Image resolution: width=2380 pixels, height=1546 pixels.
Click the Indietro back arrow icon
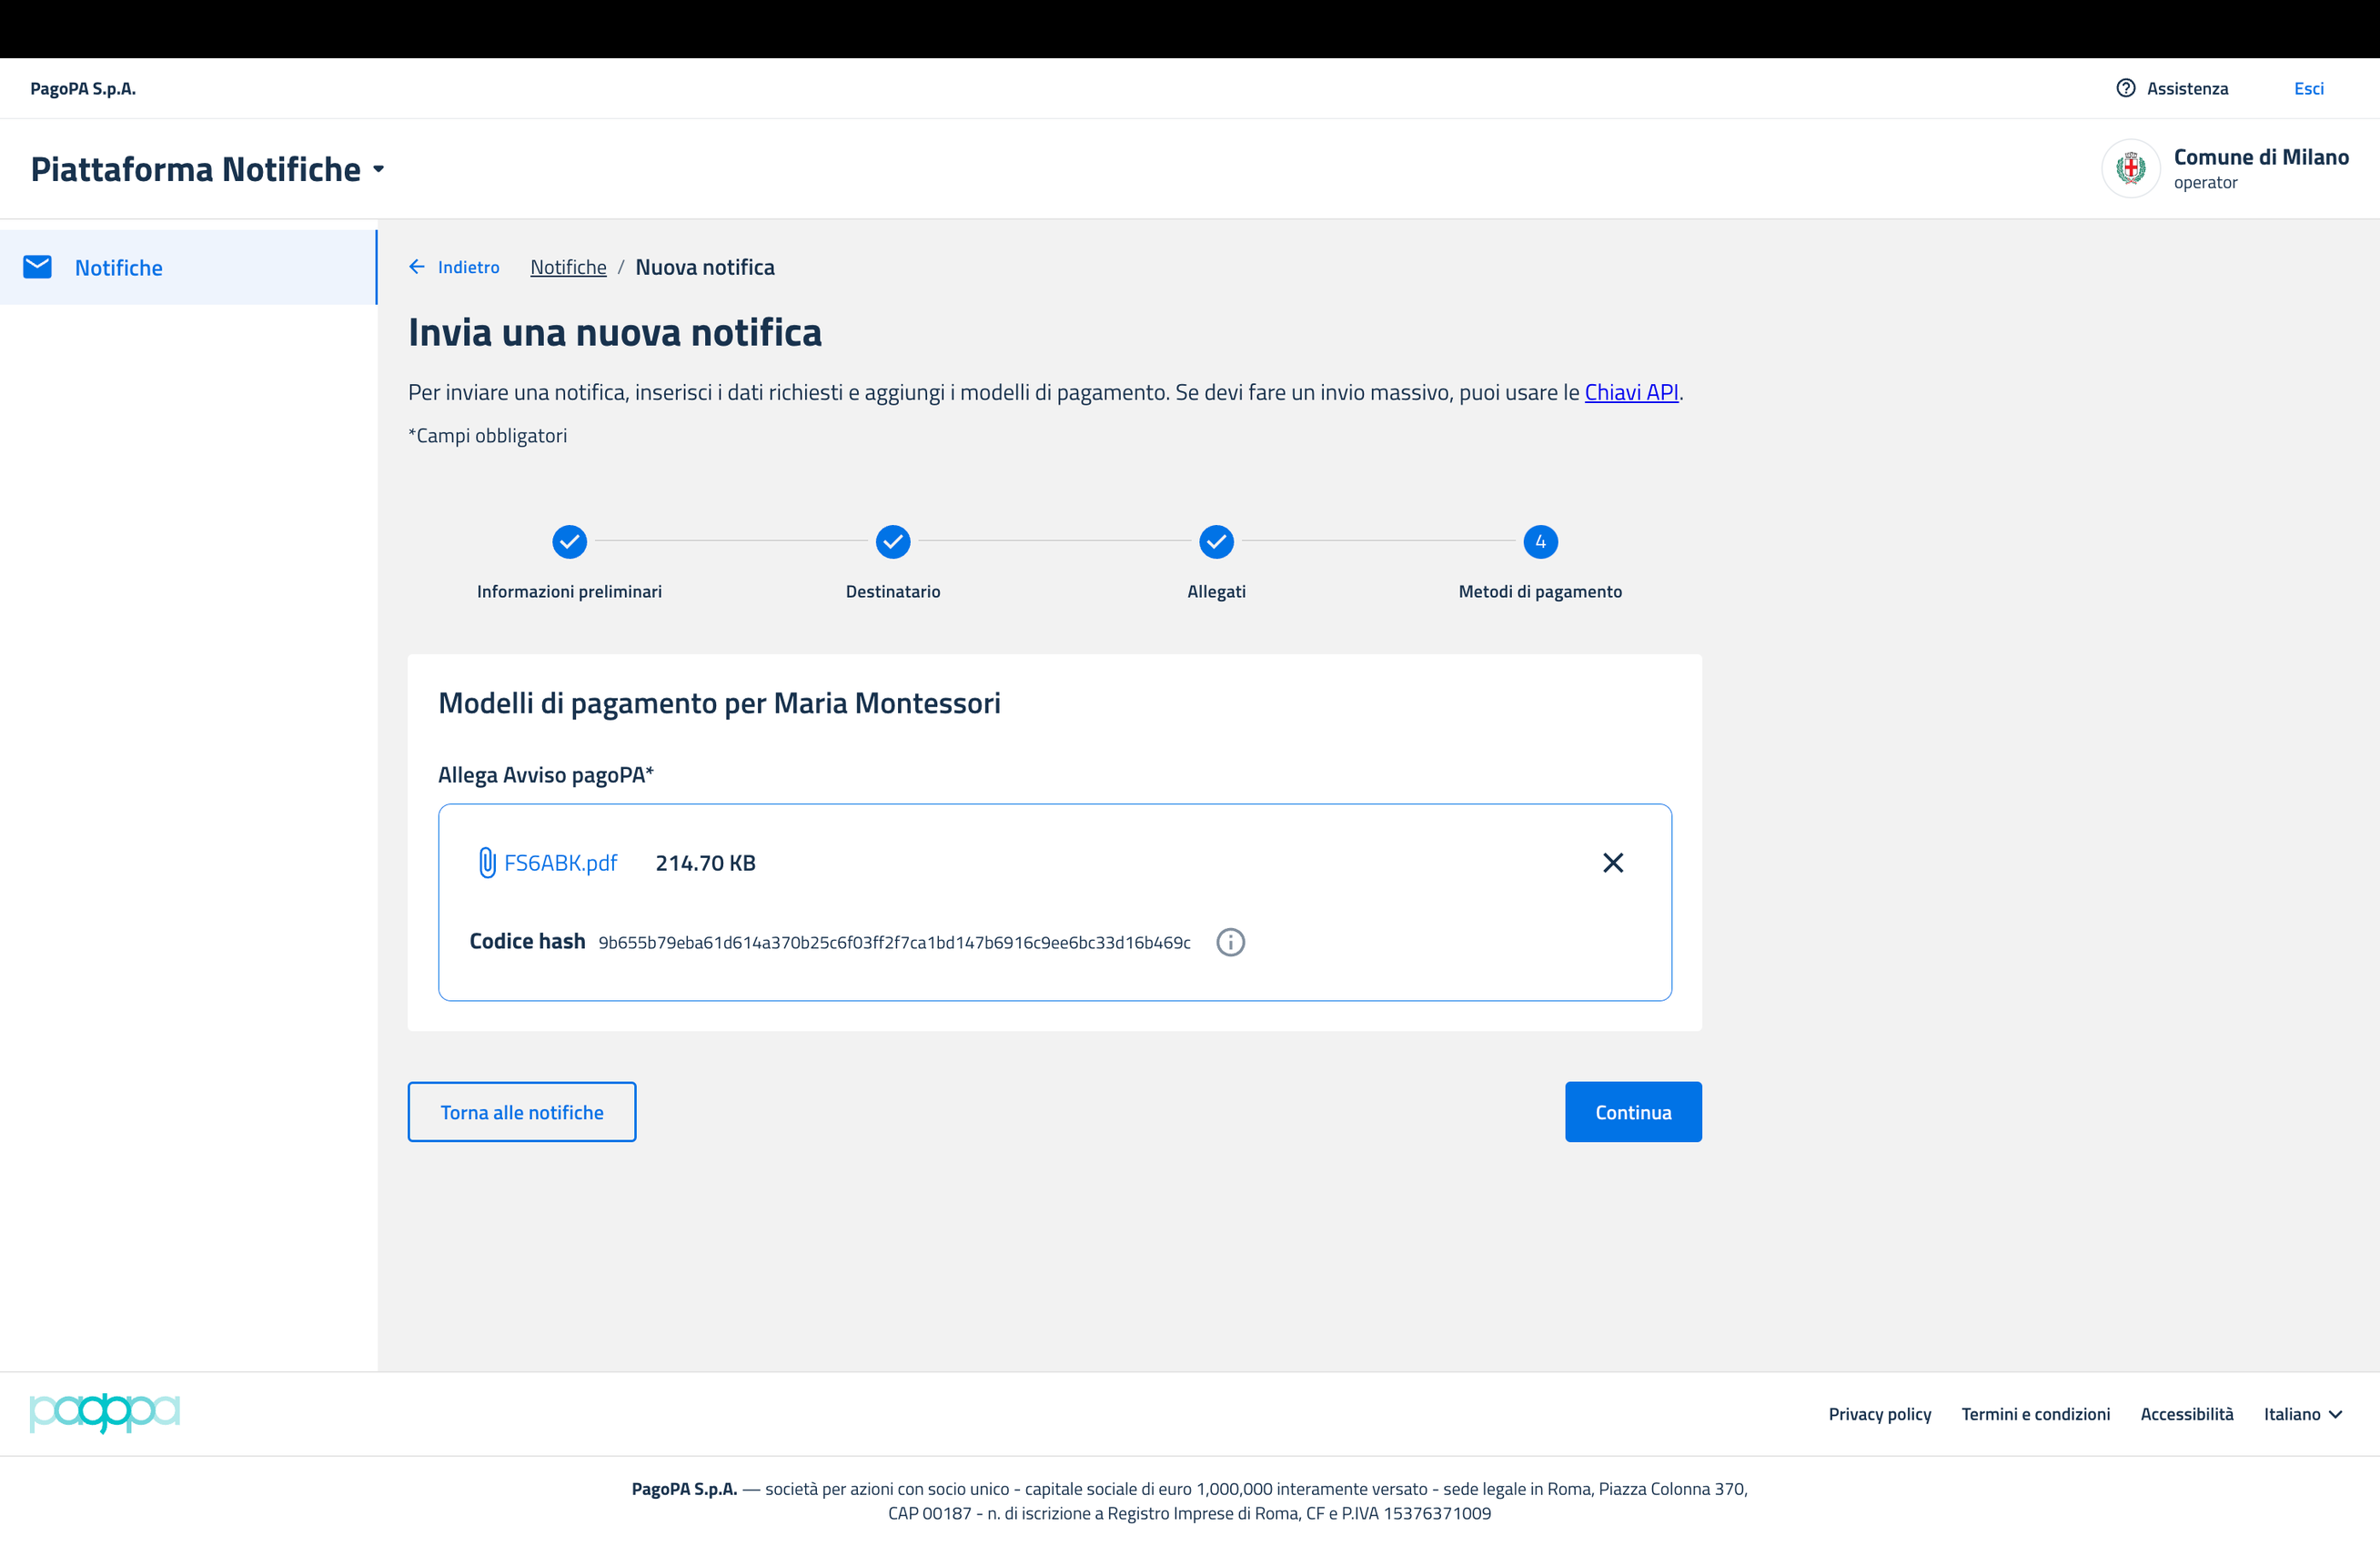pyautogui.click(x=417, y=267)
